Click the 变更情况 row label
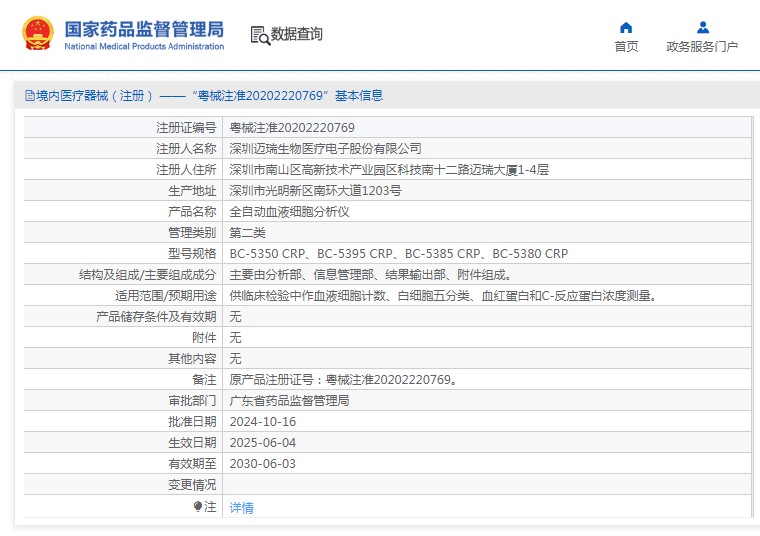Viewport: 760px width, 536px height. (x=192, y=485)
